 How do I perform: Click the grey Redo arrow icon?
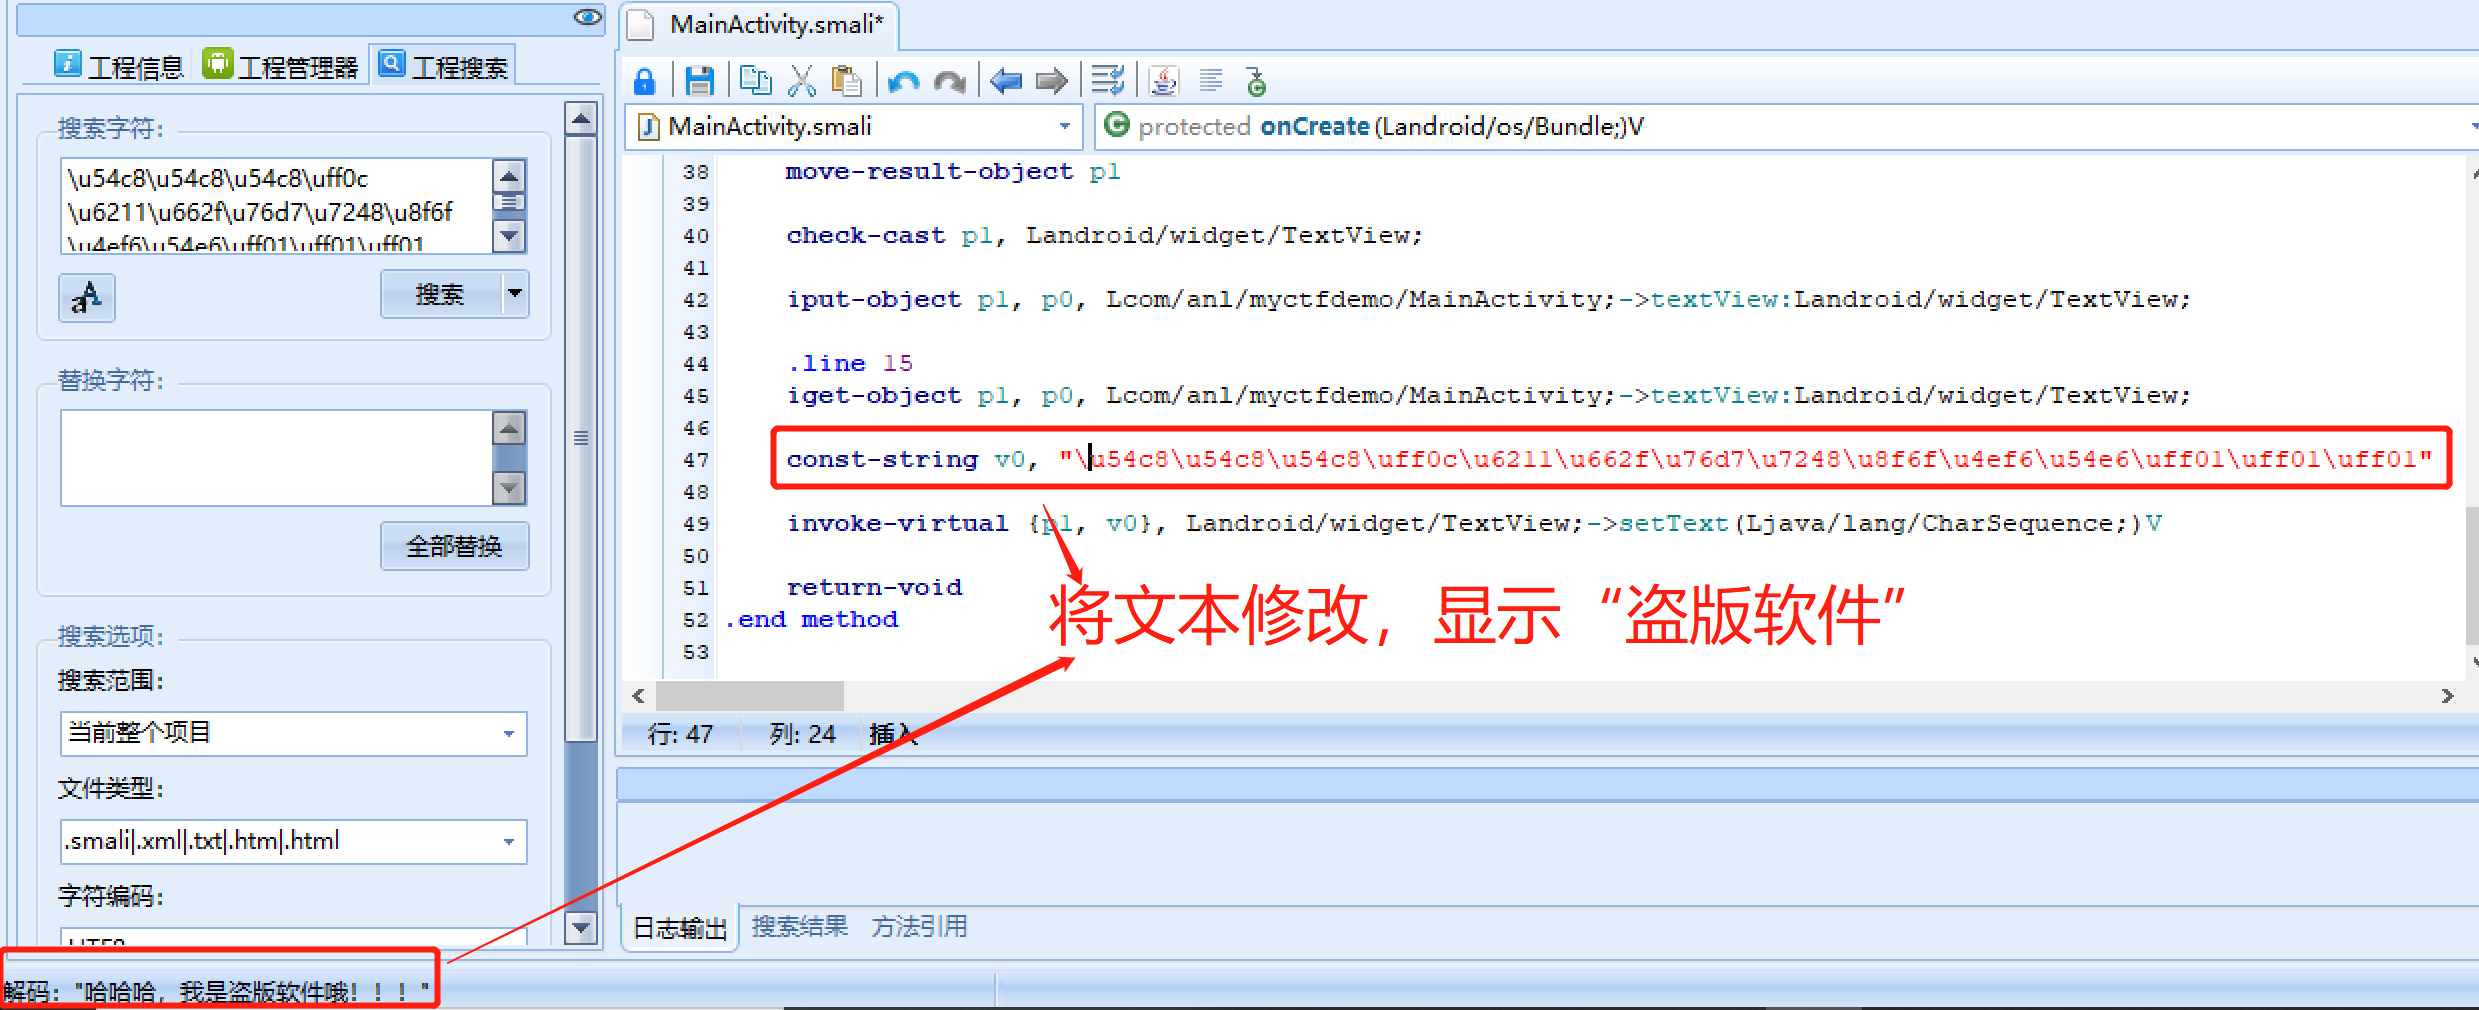pos(949,81)
